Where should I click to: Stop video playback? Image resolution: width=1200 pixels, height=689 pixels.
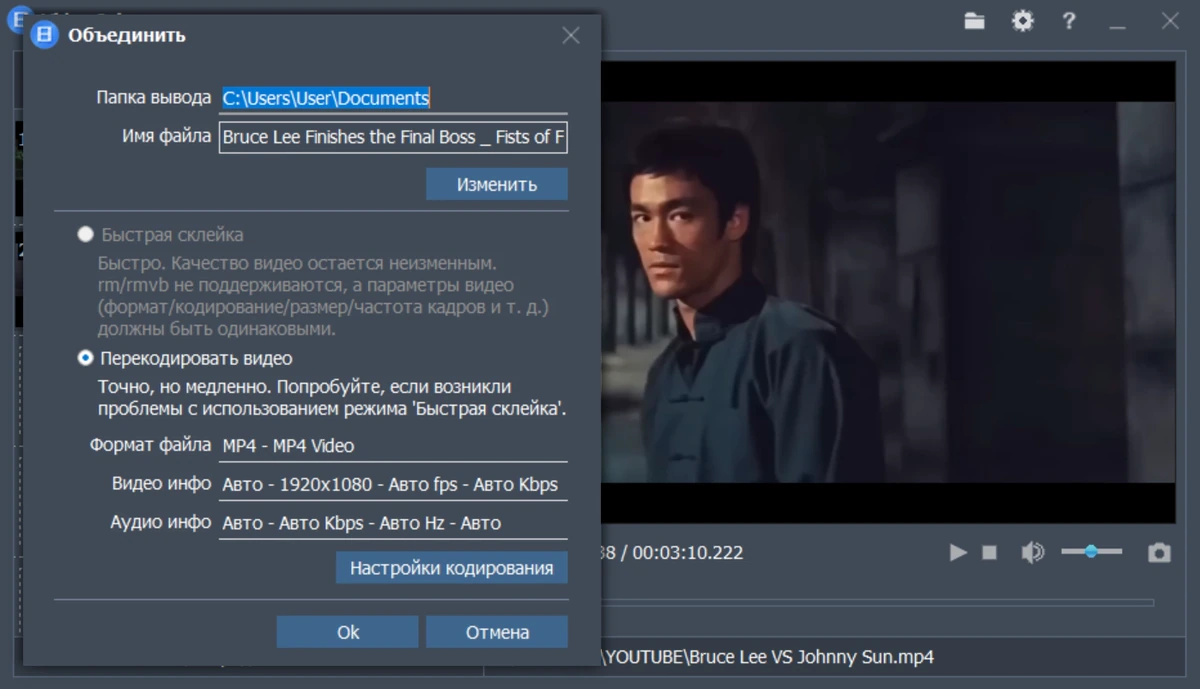pos(989,552)
